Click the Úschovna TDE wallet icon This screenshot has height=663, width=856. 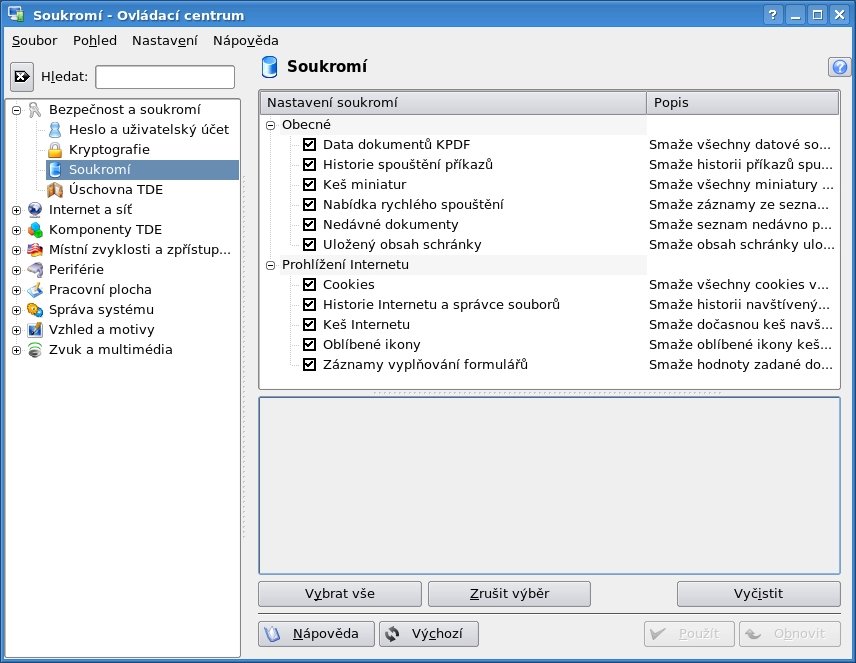[x=55, y=190]
